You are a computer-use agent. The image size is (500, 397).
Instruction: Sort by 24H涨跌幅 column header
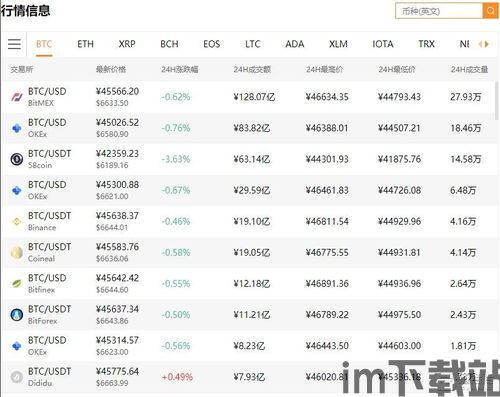point(180,69)
